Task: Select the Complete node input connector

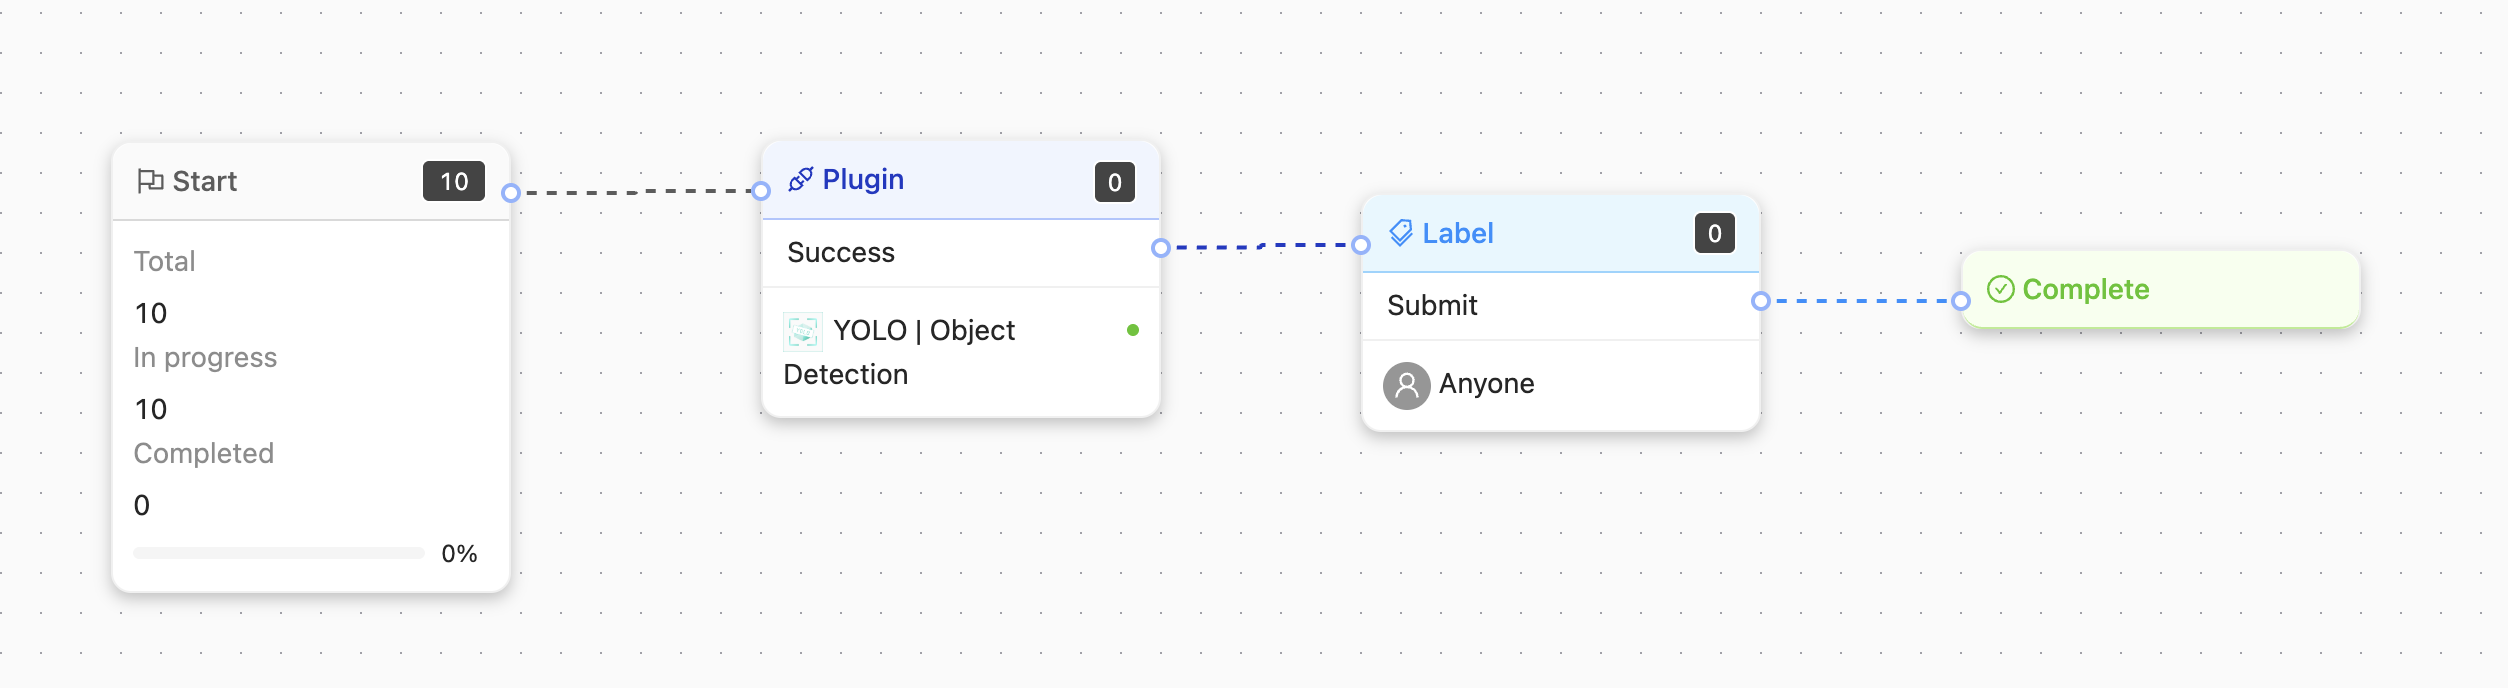Action: coord(1961,300)
